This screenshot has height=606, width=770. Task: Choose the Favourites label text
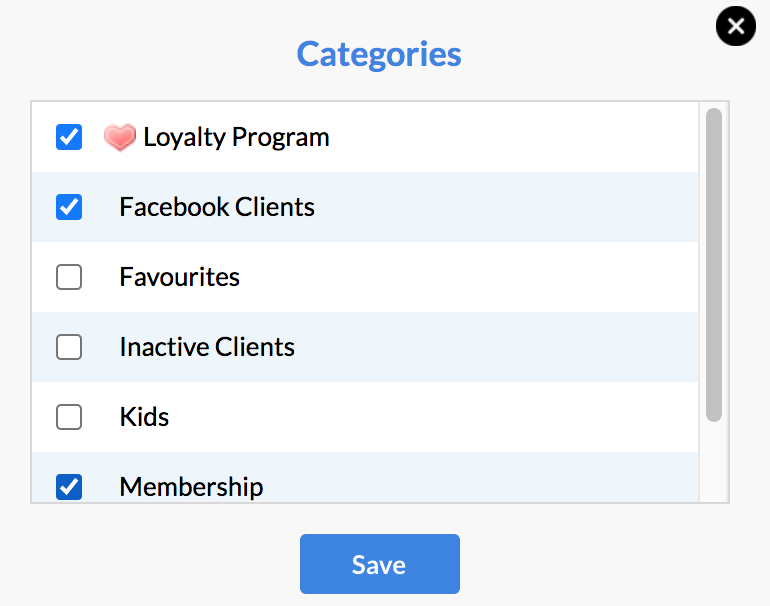tap(180, 277)
